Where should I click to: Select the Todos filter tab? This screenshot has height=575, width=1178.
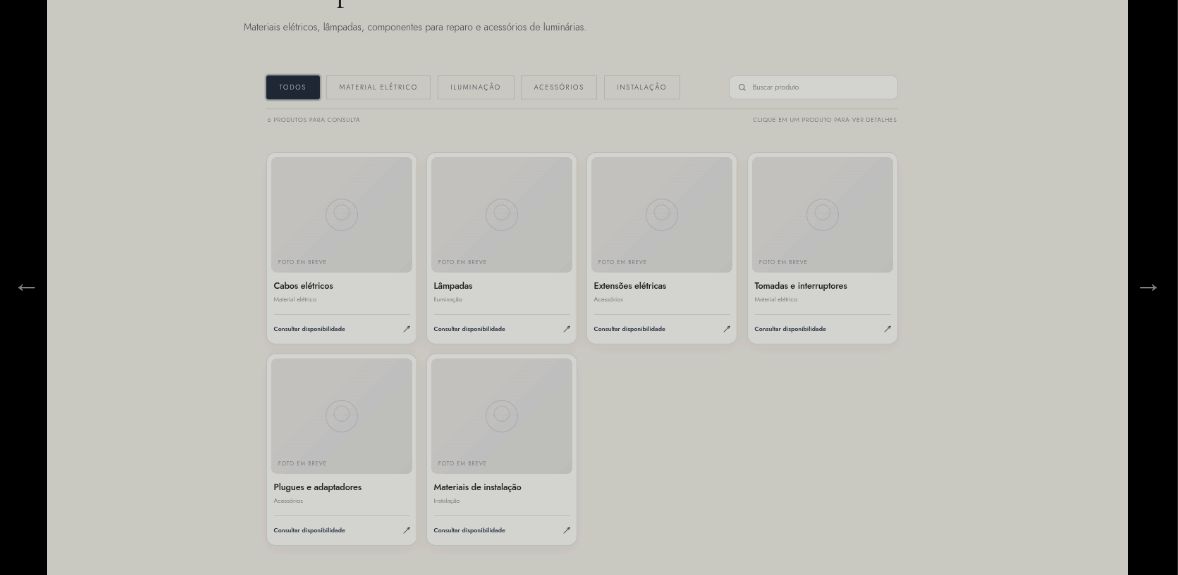[293, 87]
